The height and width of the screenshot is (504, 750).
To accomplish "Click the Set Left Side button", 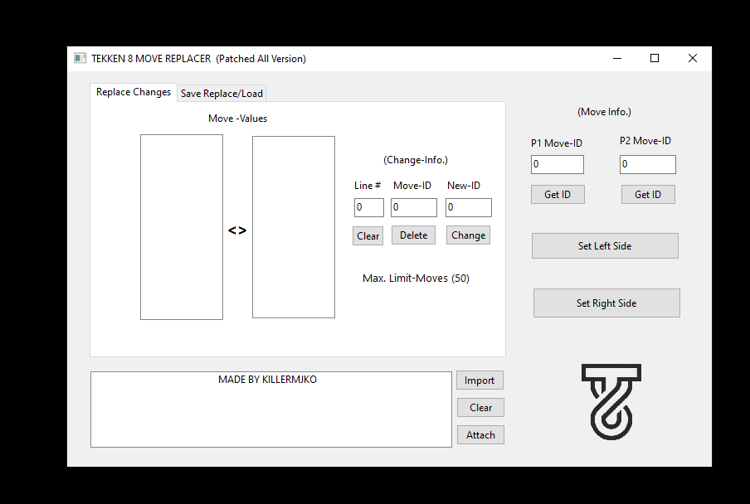I will point(605,246).
